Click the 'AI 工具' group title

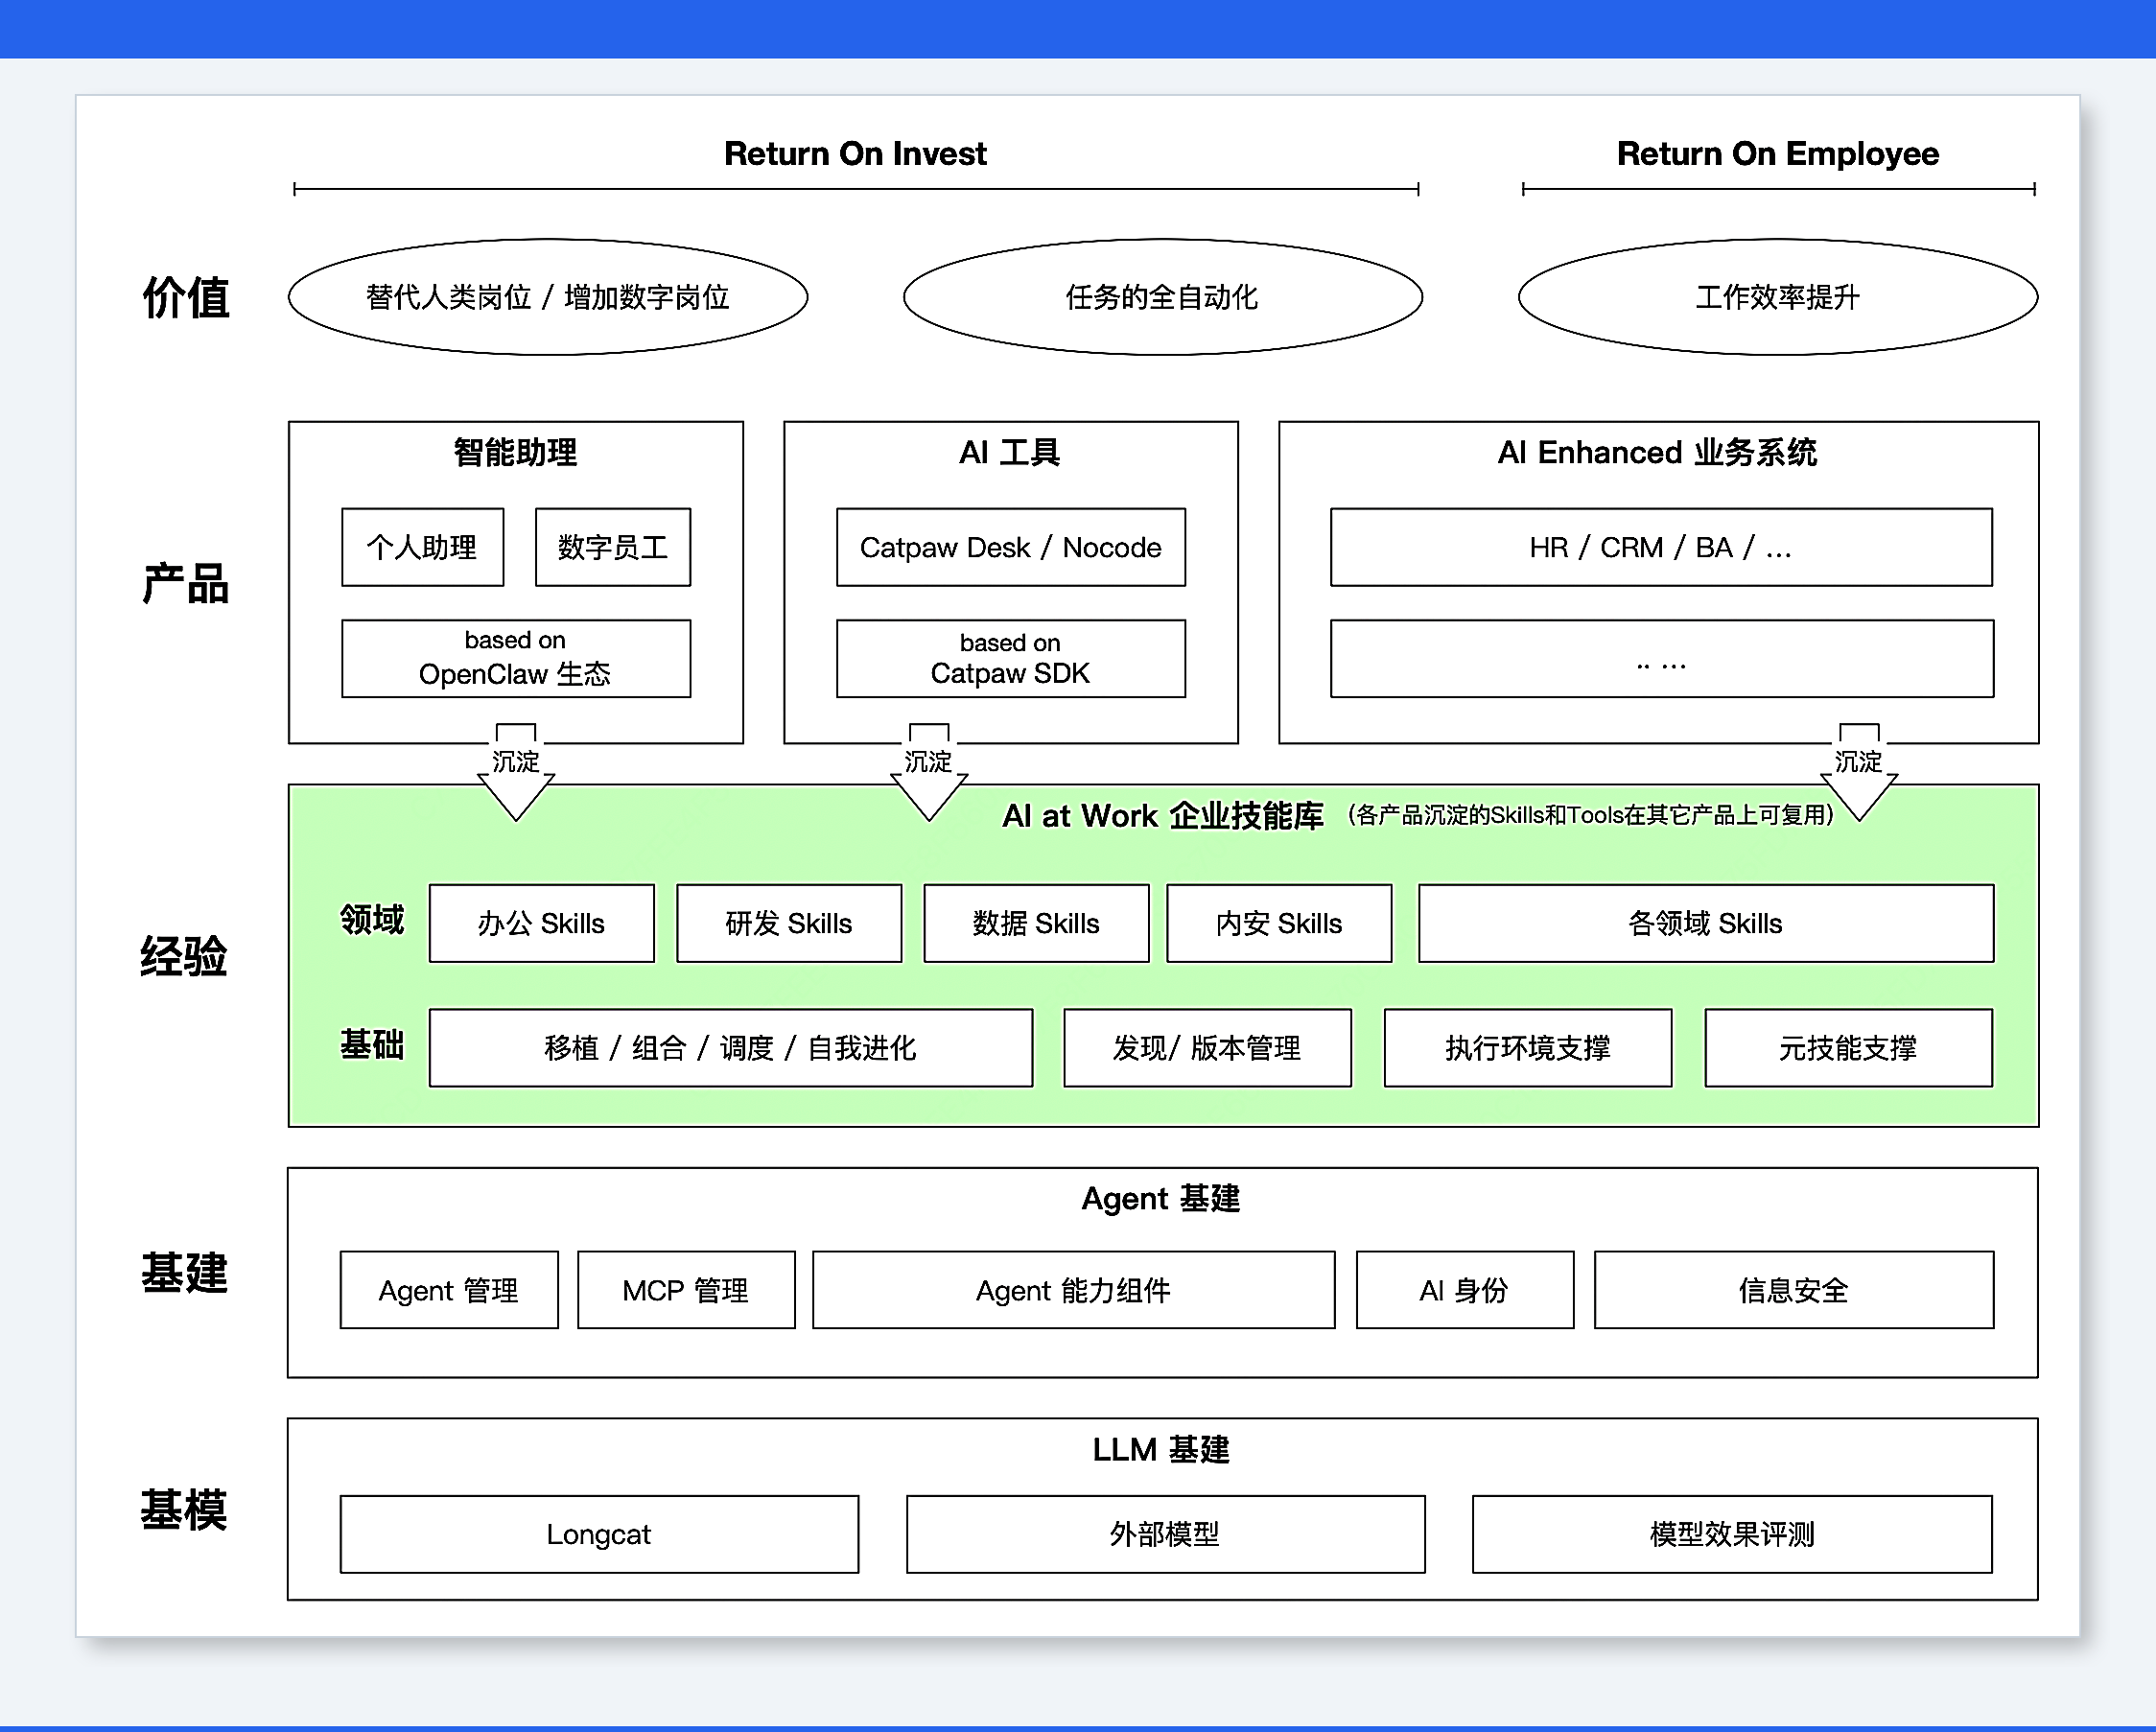1010,452
